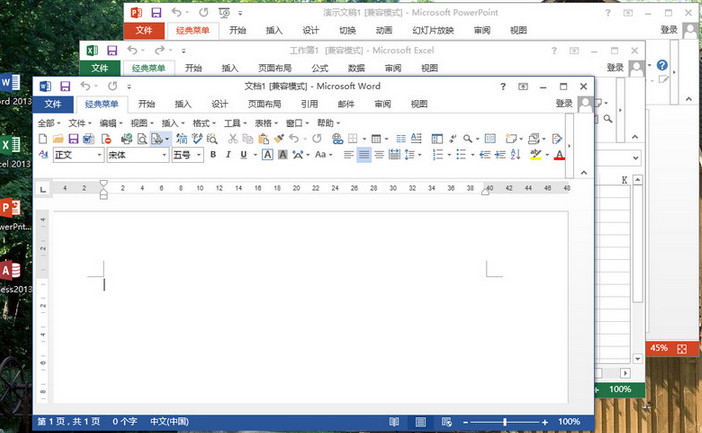The image size is (702, 433).
Task: Select the Format Painter brush icon
Action: click(278, 139)
